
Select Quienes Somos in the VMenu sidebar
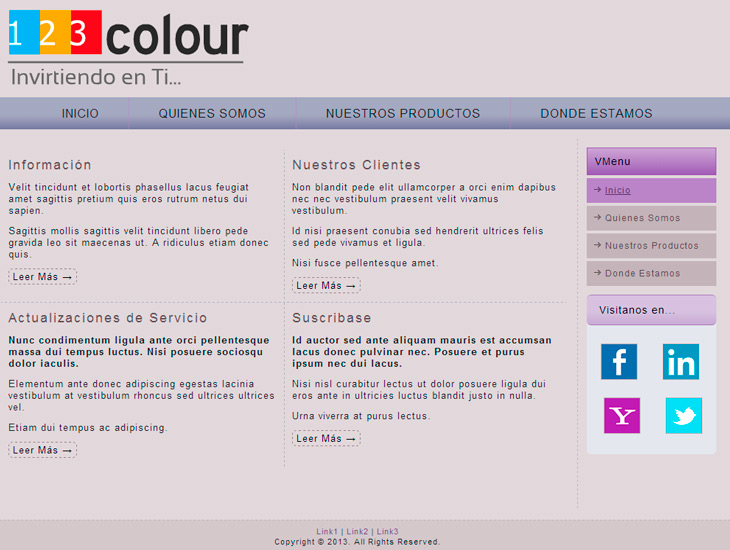pyautogui.click(x=642, y=218)
